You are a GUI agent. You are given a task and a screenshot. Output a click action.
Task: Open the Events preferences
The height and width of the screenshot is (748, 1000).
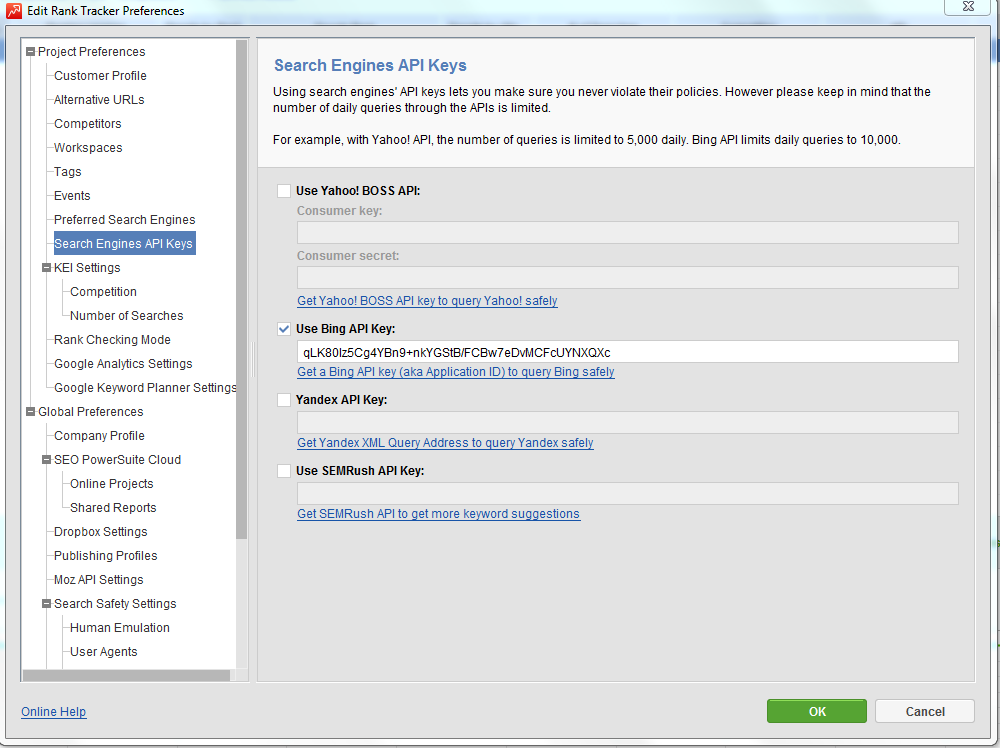72,196
